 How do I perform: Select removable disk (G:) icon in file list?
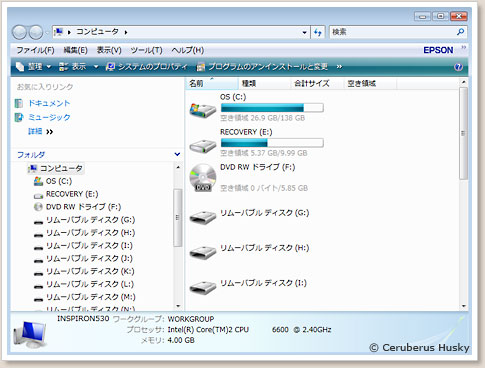(203, 218)
